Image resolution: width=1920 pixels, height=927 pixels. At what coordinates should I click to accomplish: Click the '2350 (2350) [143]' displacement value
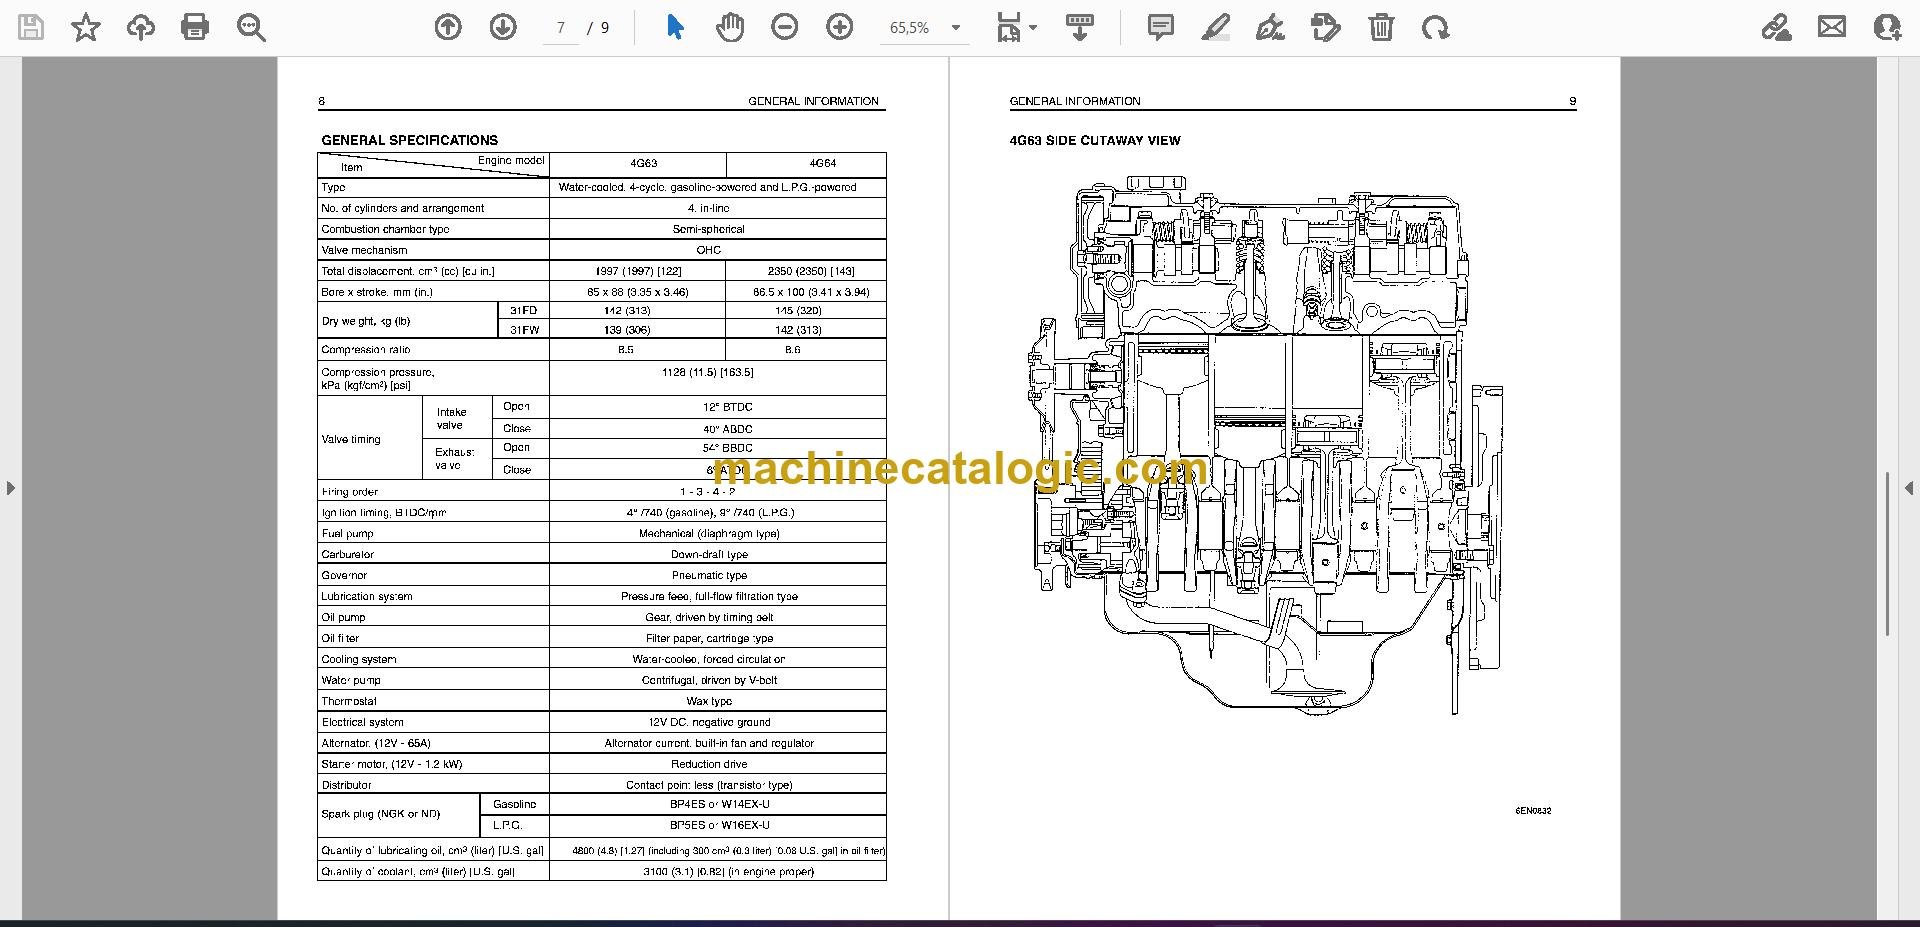(x=811, y=271)
